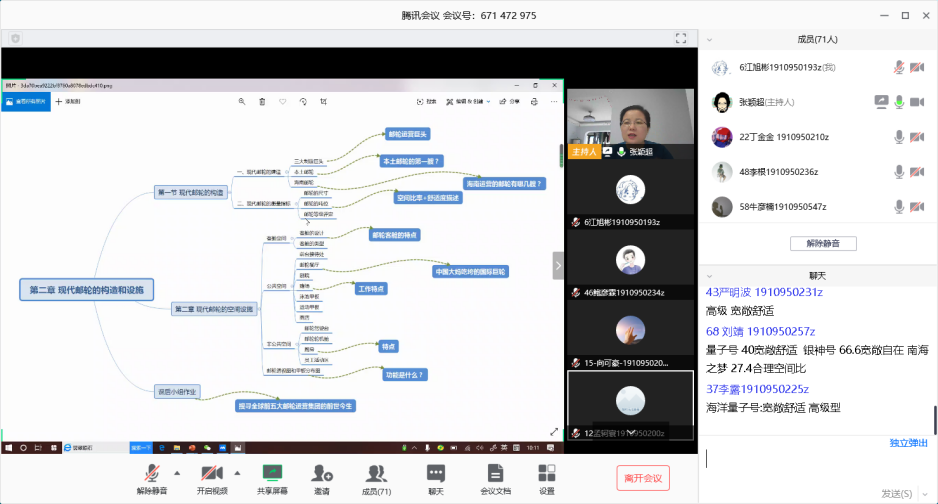Enter fullscreen with the top-right expand icon
Screen dimensions: 938x504
click(680, 38)
